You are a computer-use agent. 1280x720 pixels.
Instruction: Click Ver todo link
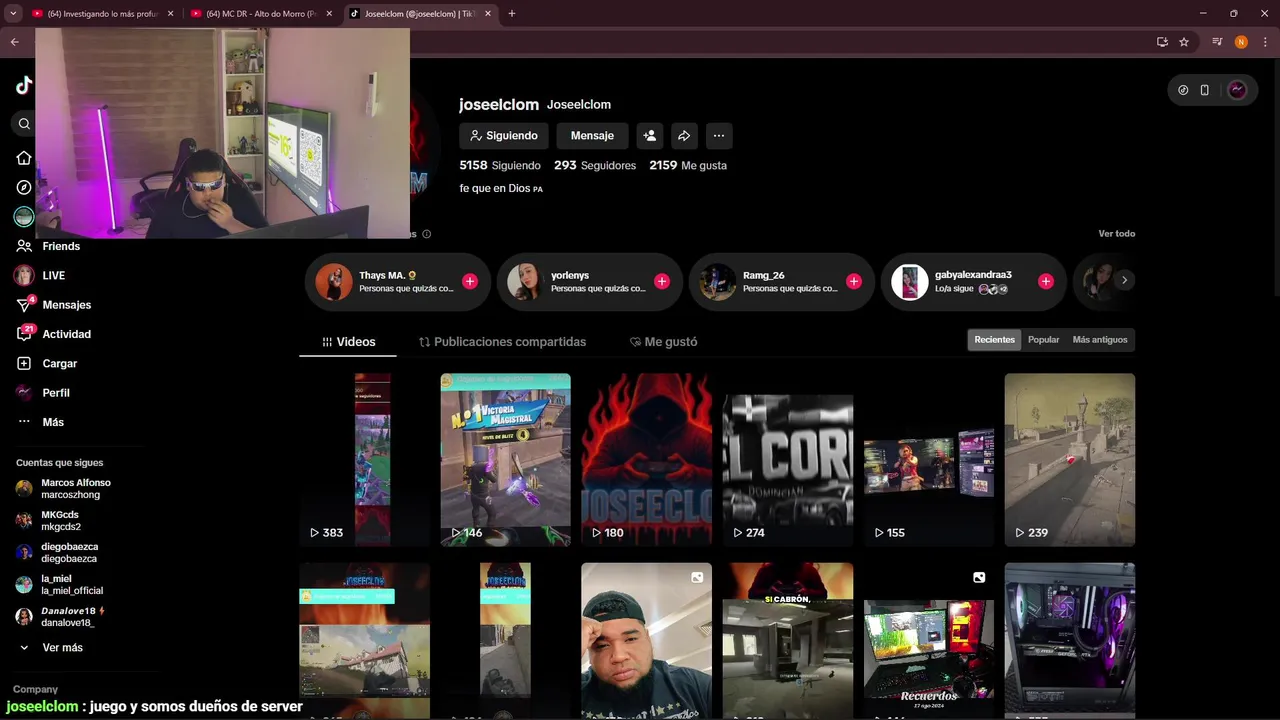pyautogui.click(x=1116, y=233)
